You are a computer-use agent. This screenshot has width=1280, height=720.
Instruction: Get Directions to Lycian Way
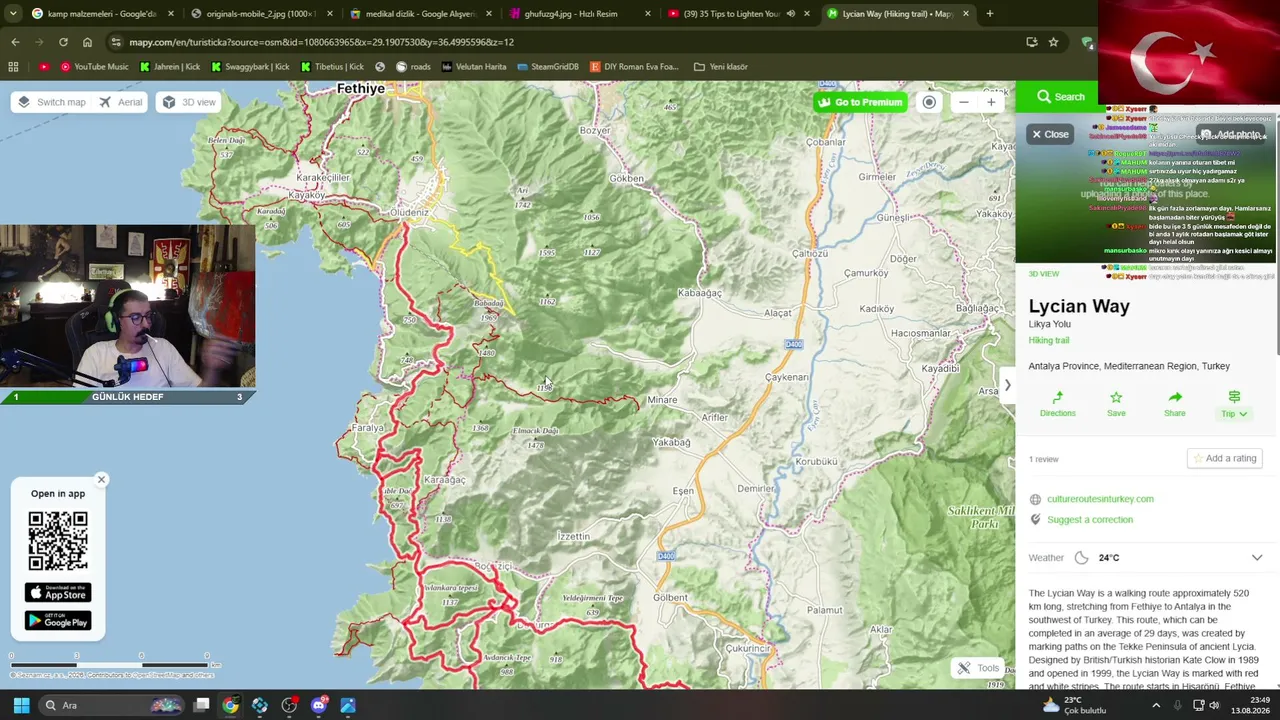pos(1057,404)
